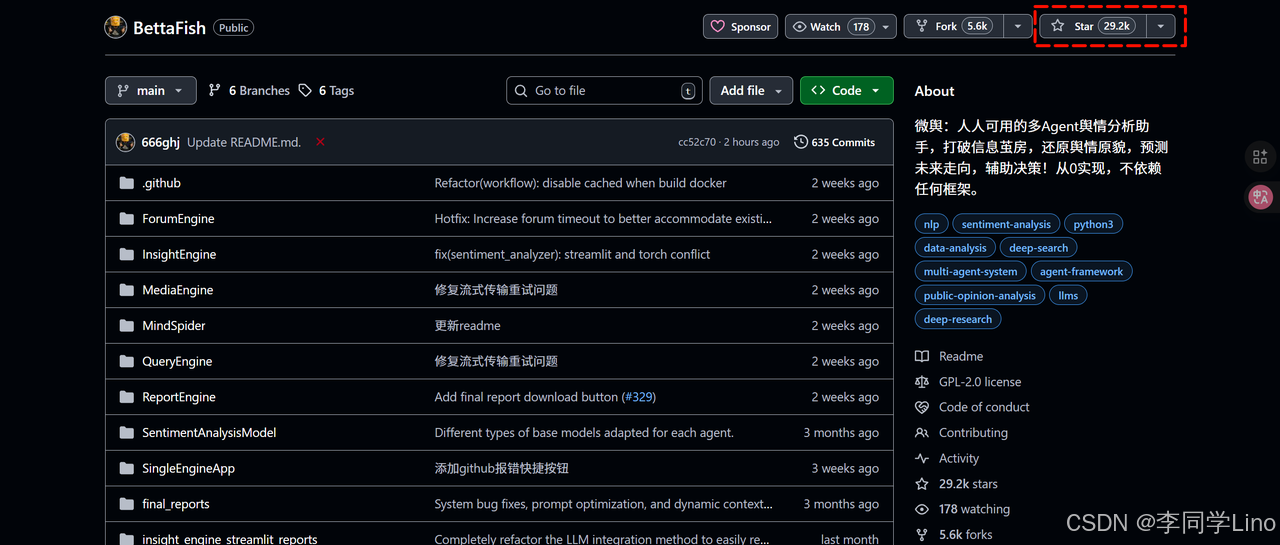Select the public-opinion-analysis topic tag
1280x545 pixels.
(980, 296)
